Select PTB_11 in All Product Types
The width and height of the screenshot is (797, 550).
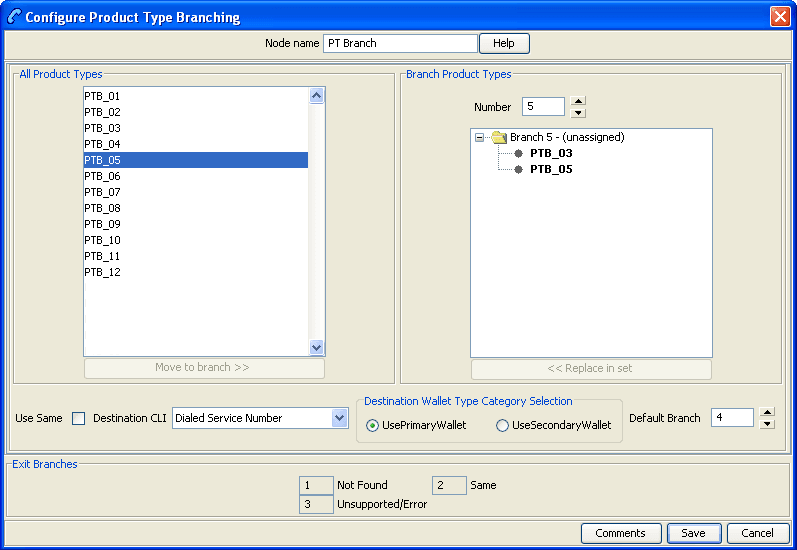pos(196,256)
